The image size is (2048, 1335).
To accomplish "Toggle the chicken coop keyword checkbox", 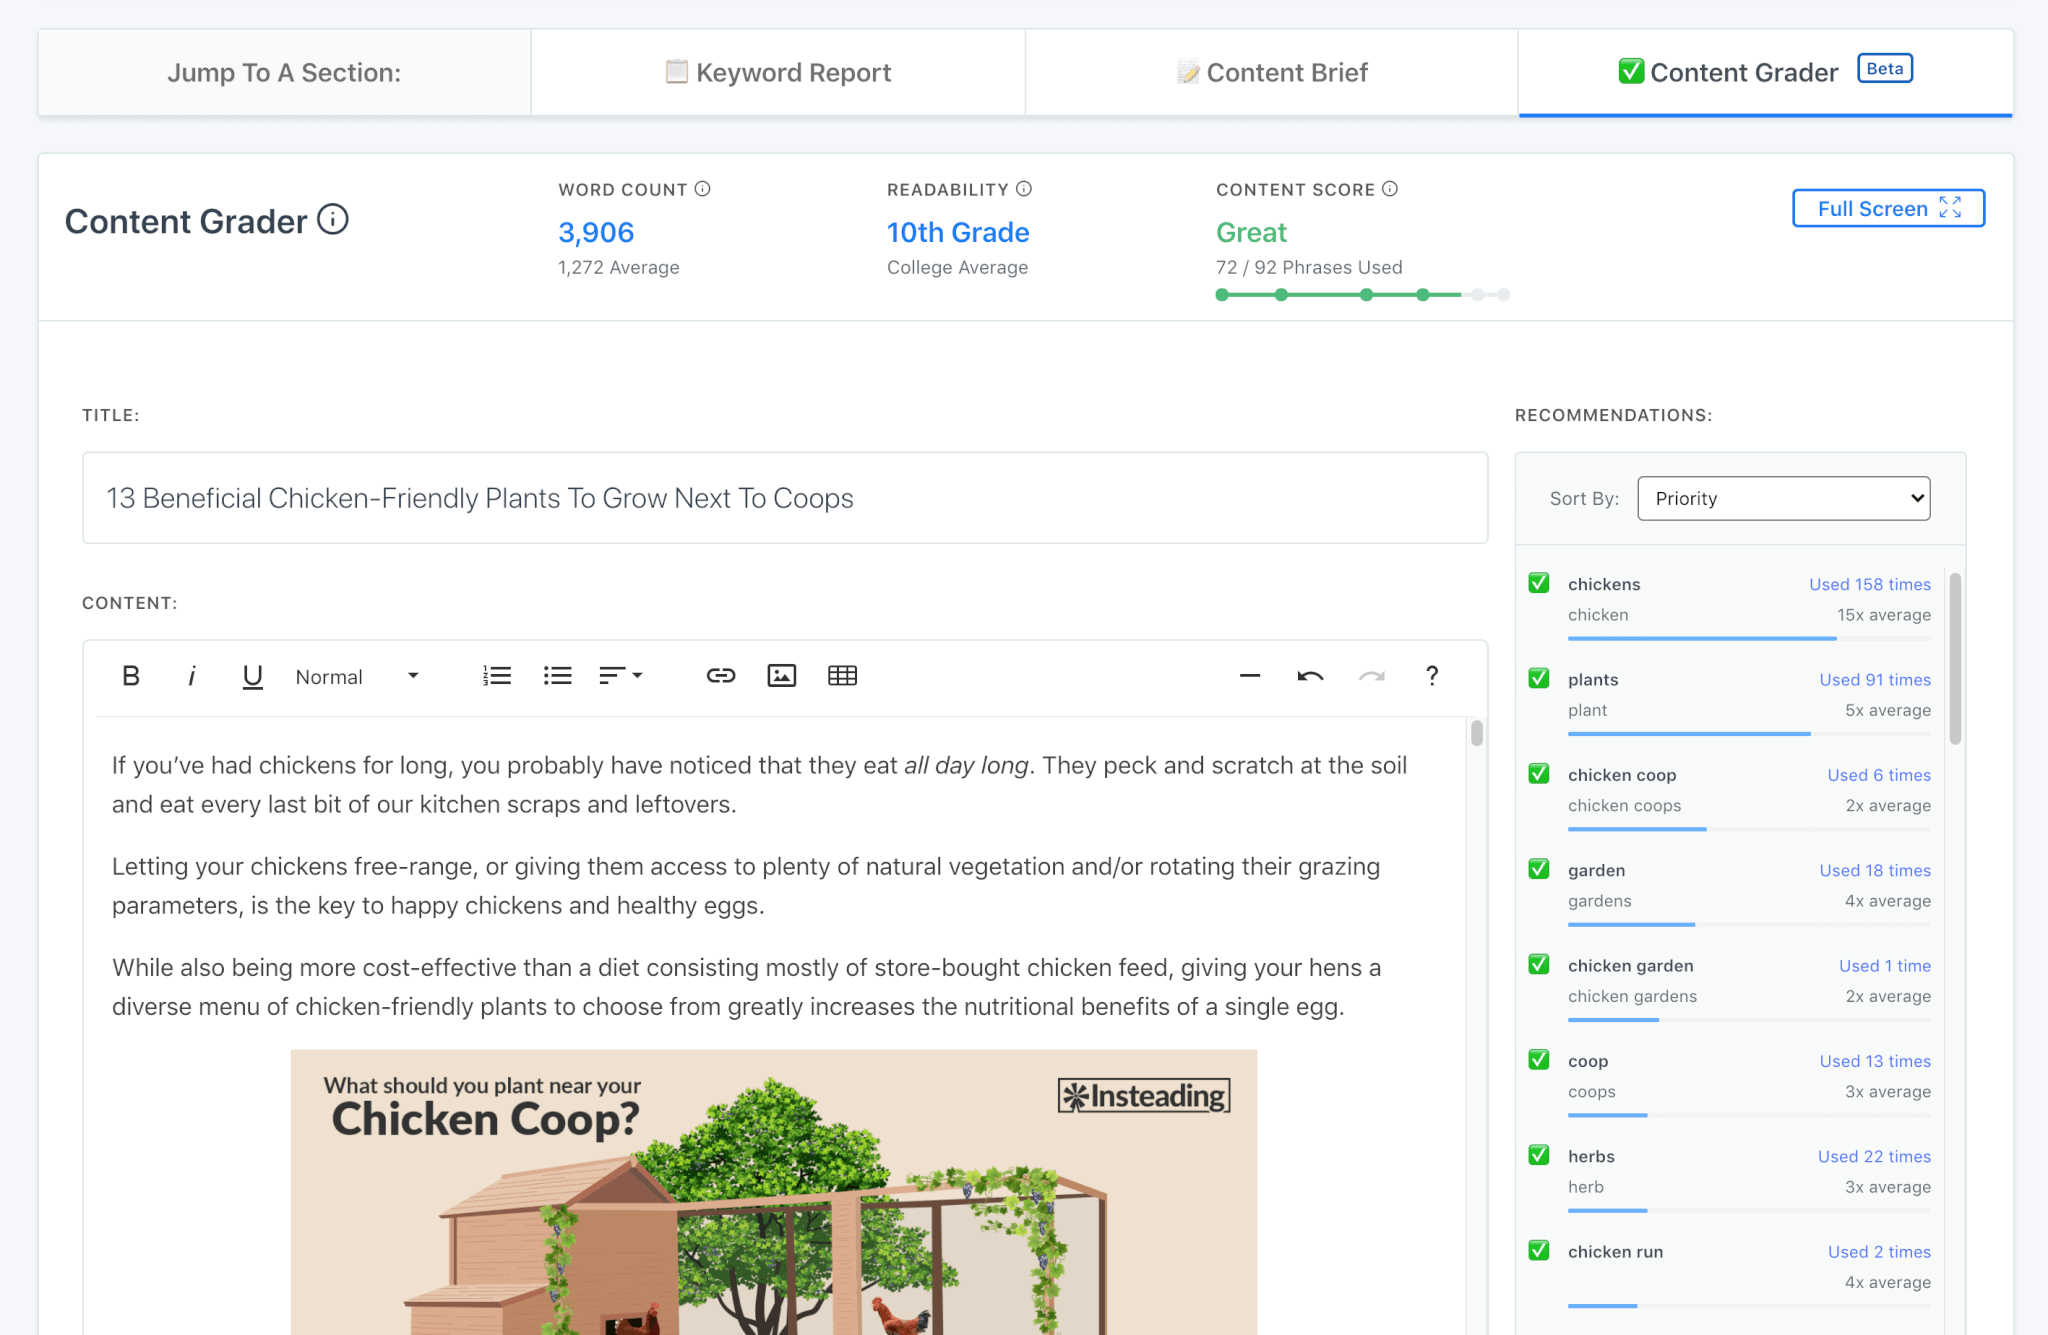I will 1539,774.
